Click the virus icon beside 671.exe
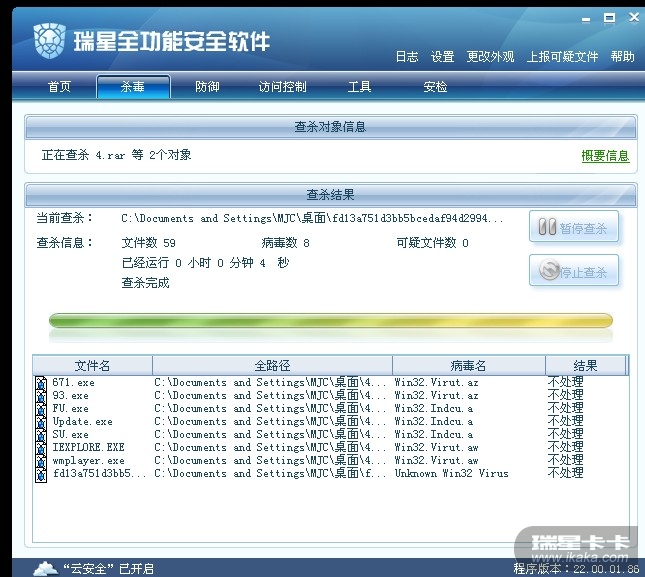The width and height of the screenshot is (645, 577). coord(41,383)
